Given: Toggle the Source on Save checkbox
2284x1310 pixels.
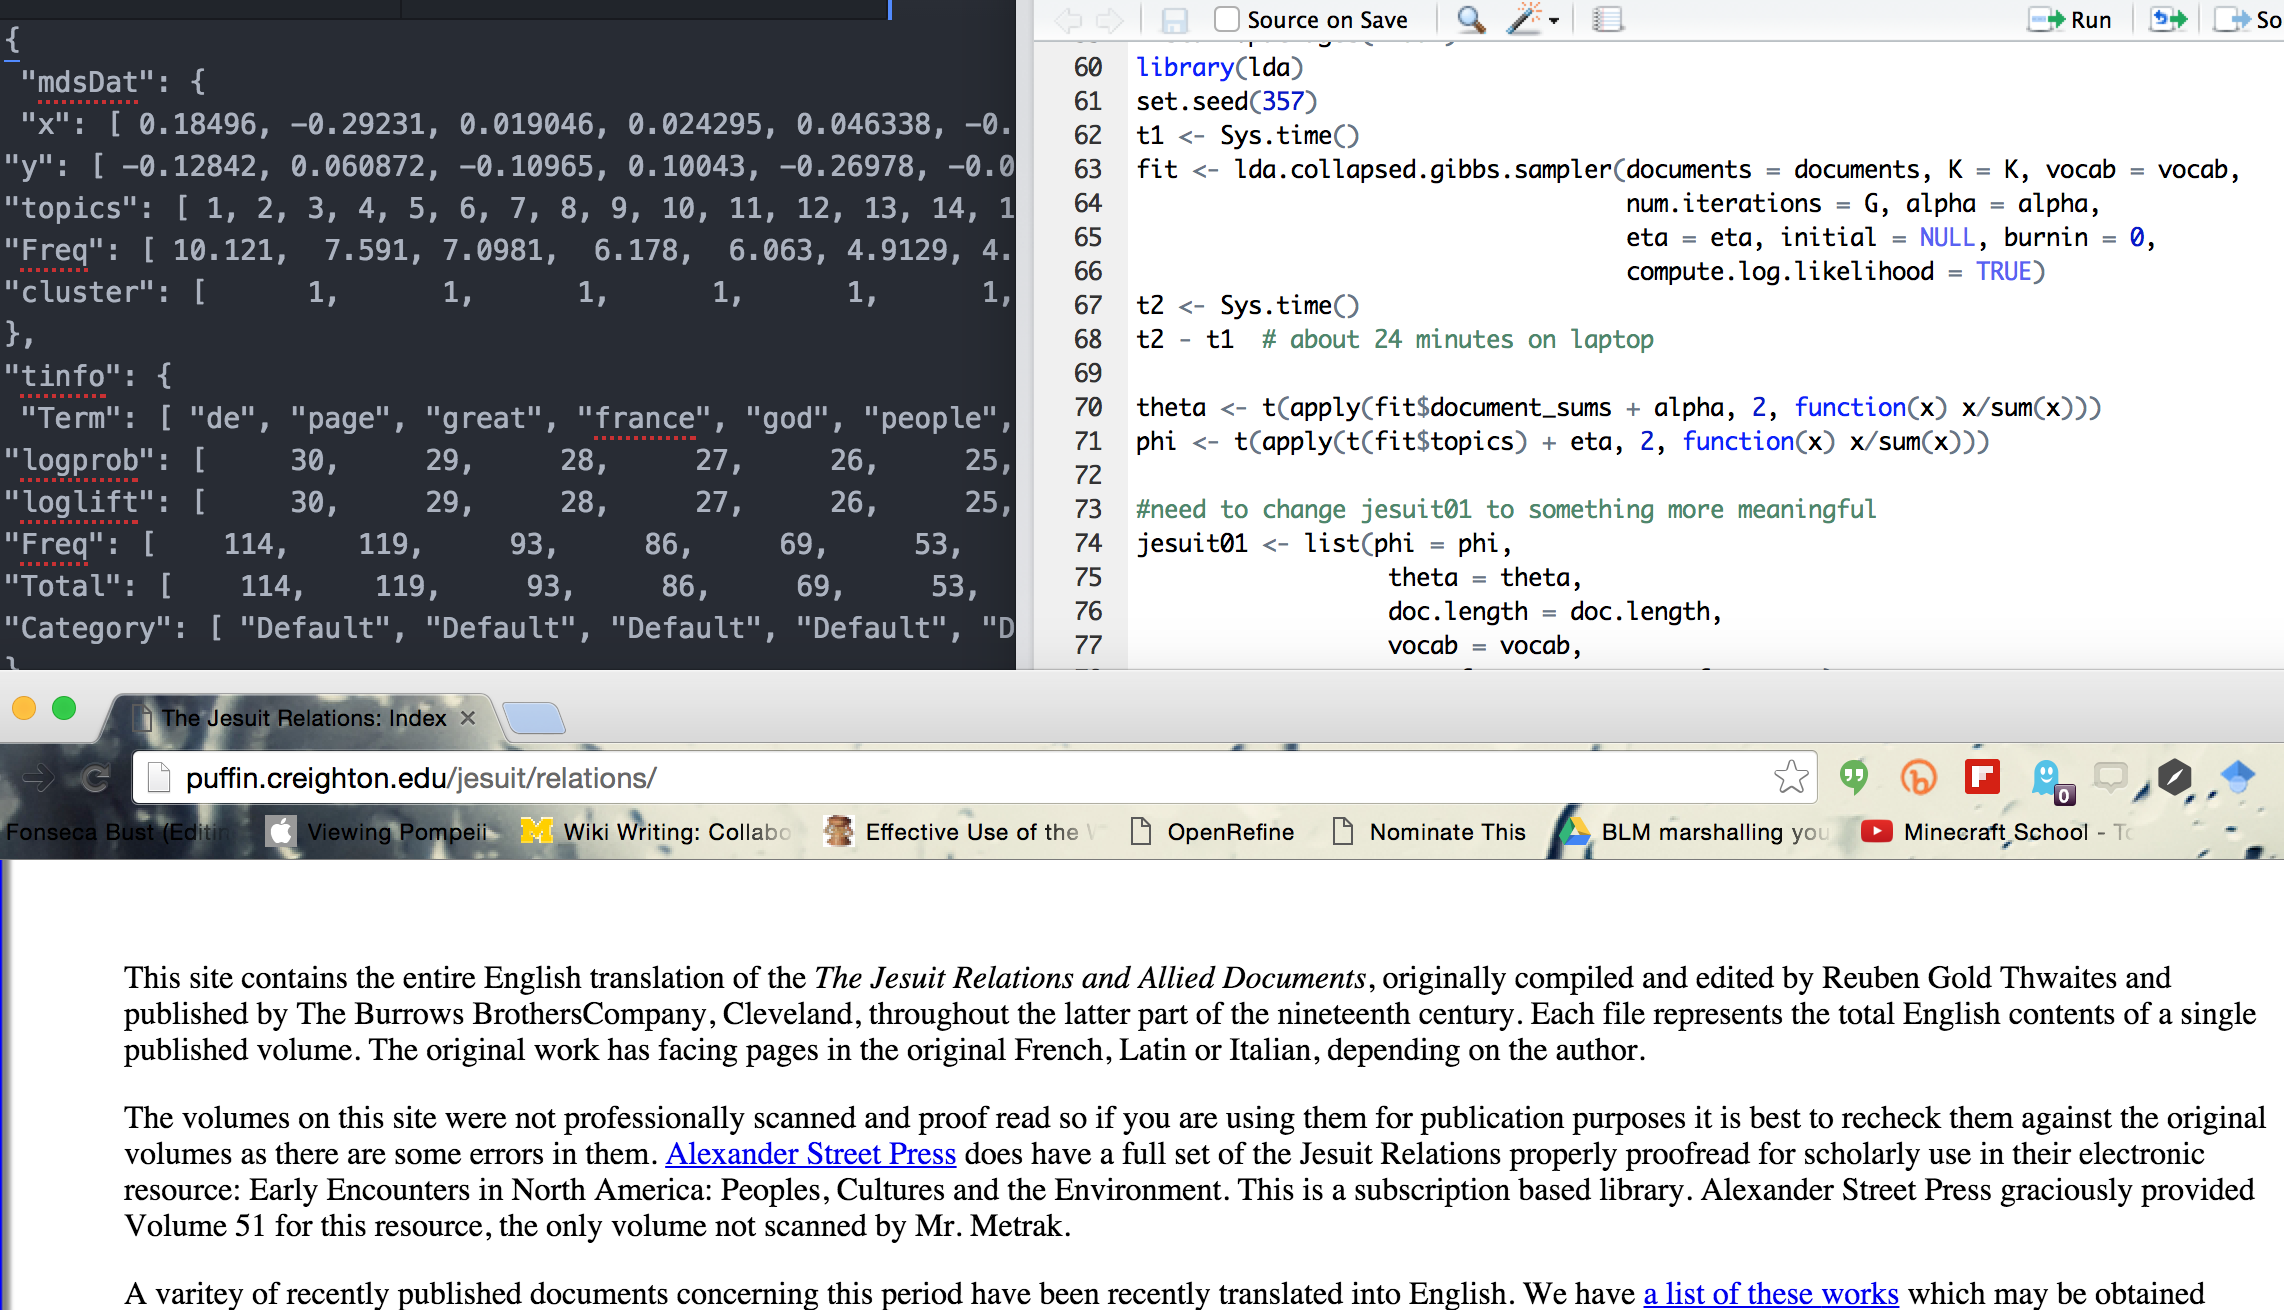Looking at the screenshot, I should point(1226,19).
